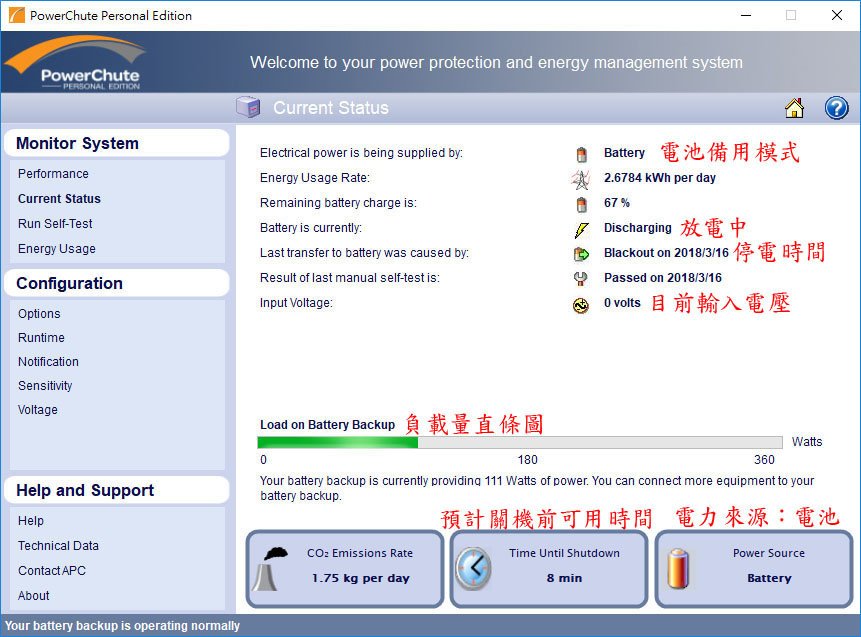Click the self-test wrench icon beside Passed
Image resolution: width=861 pixels, height=637 pixels.
(580, 279)
